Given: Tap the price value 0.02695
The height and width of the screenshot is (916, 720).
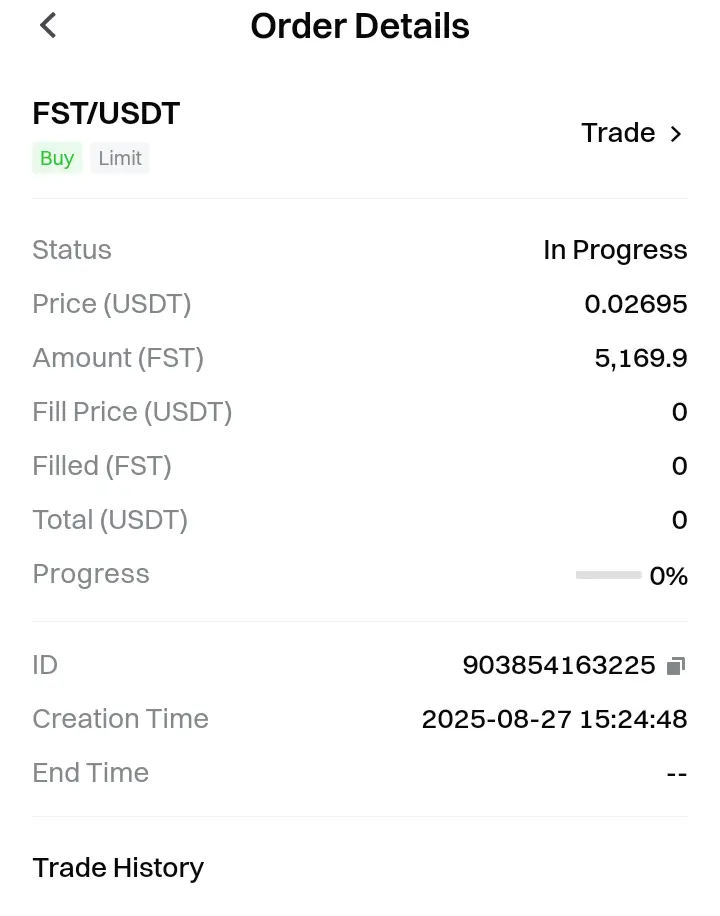Looking at the screenshot, I should click(635, 304).
